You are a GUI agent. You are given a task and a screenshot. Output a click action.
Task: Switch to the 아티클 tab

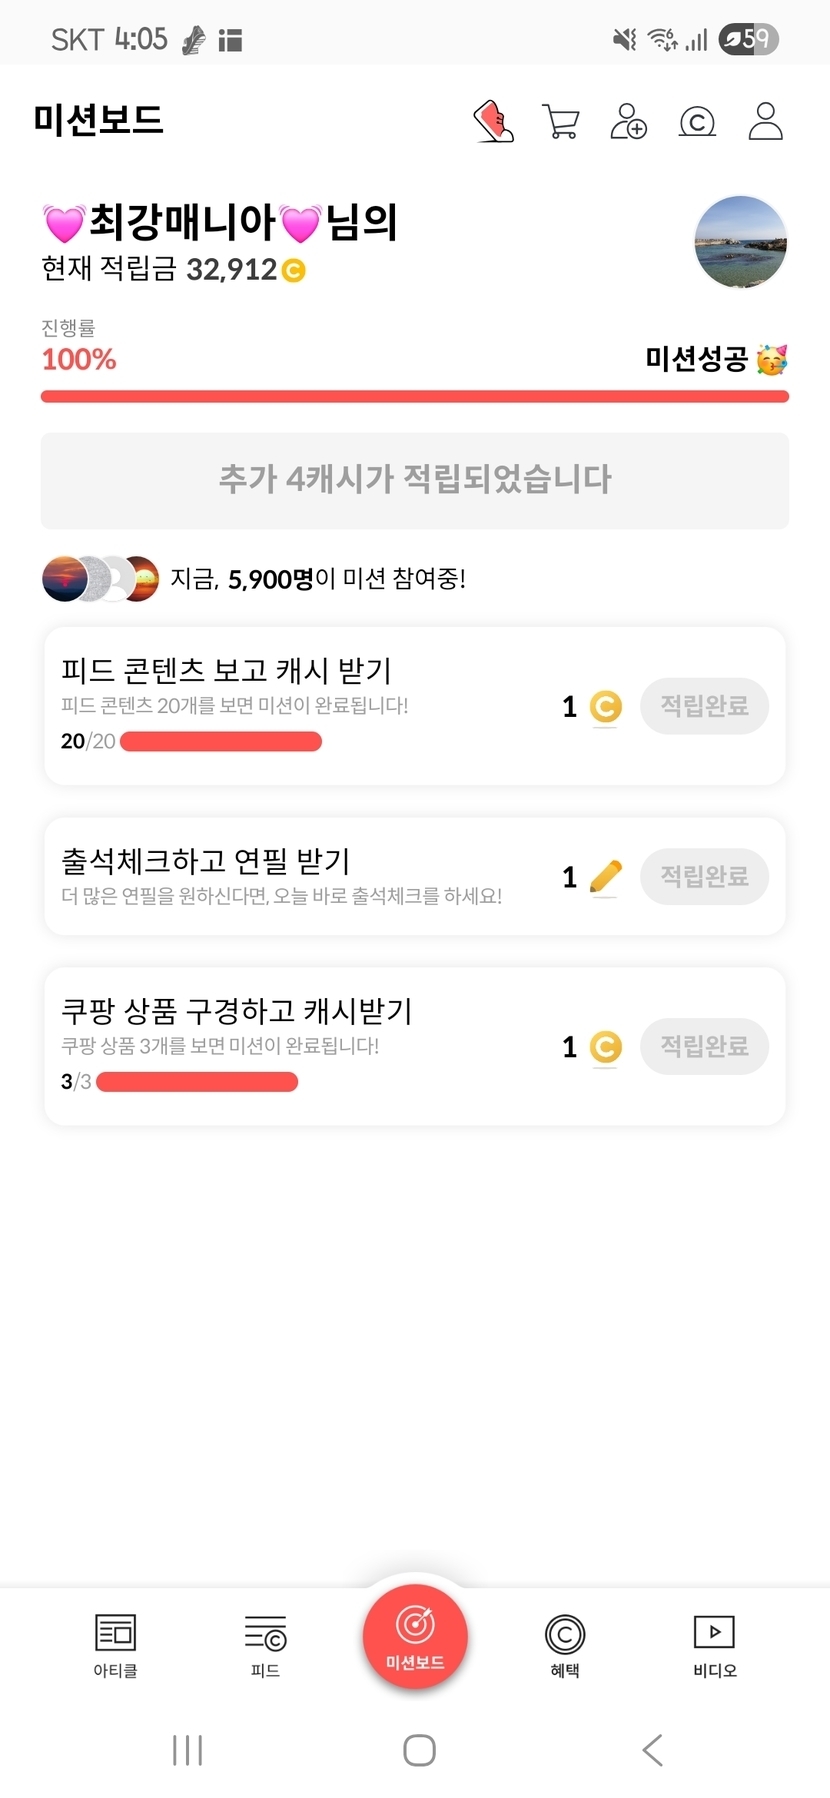click(115, 1644)
